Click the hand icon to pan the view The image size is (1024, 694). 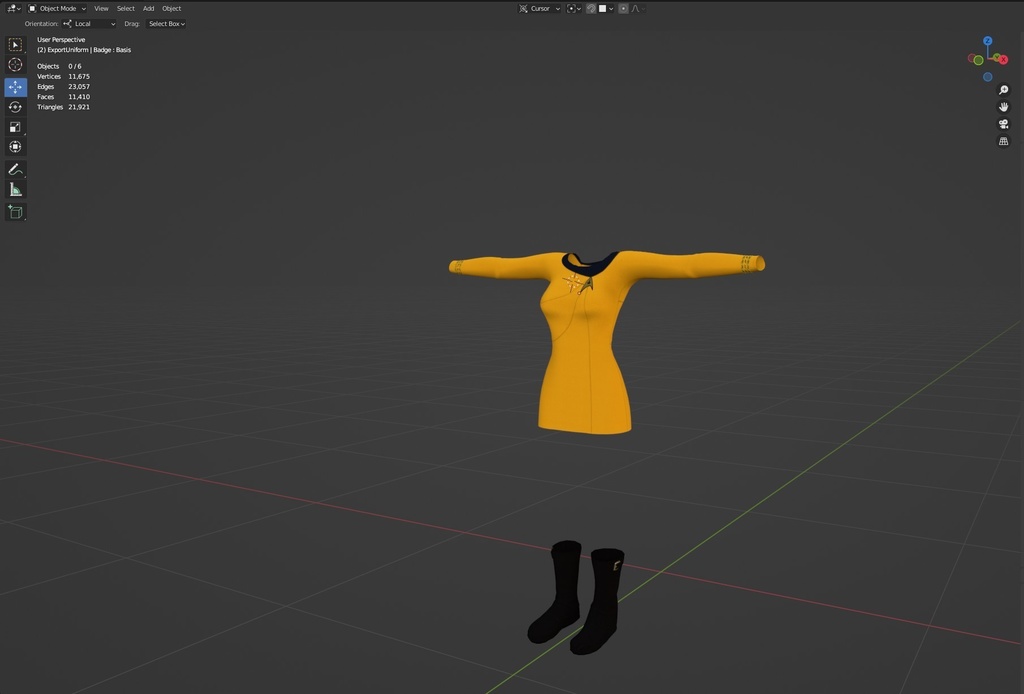1004,107
